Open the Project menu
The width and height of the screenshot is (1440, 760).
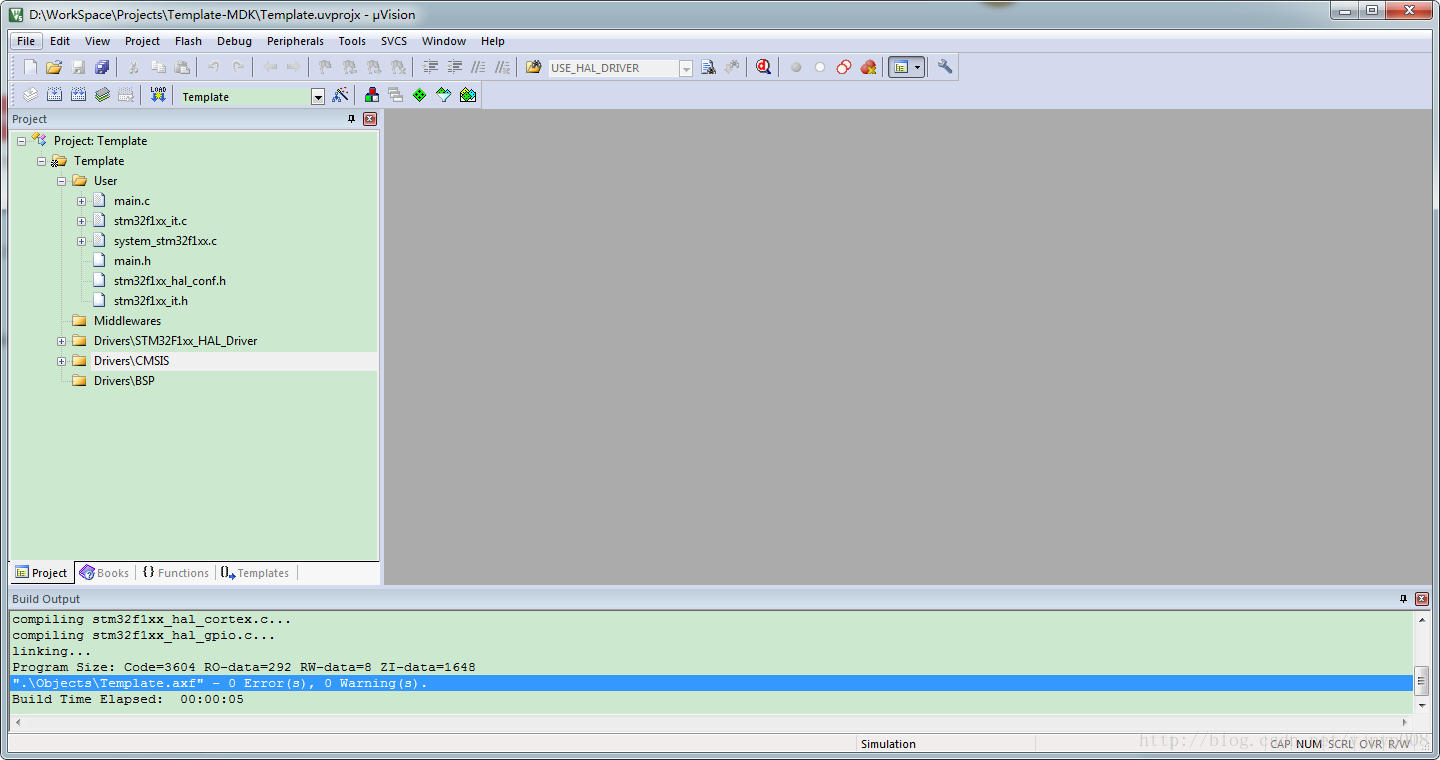[x=142, y=41]
